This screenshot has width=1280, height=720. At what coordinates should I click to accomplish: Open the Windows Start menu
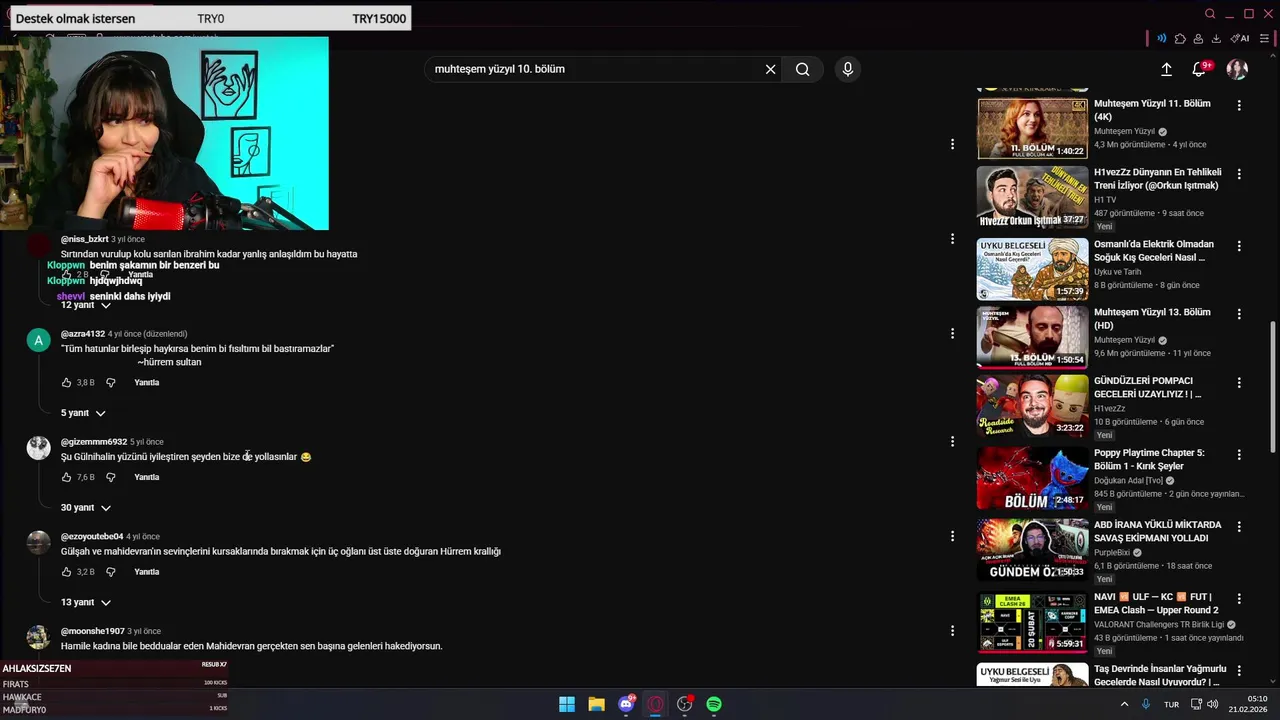pyautogui.click(x=567, y=704)
